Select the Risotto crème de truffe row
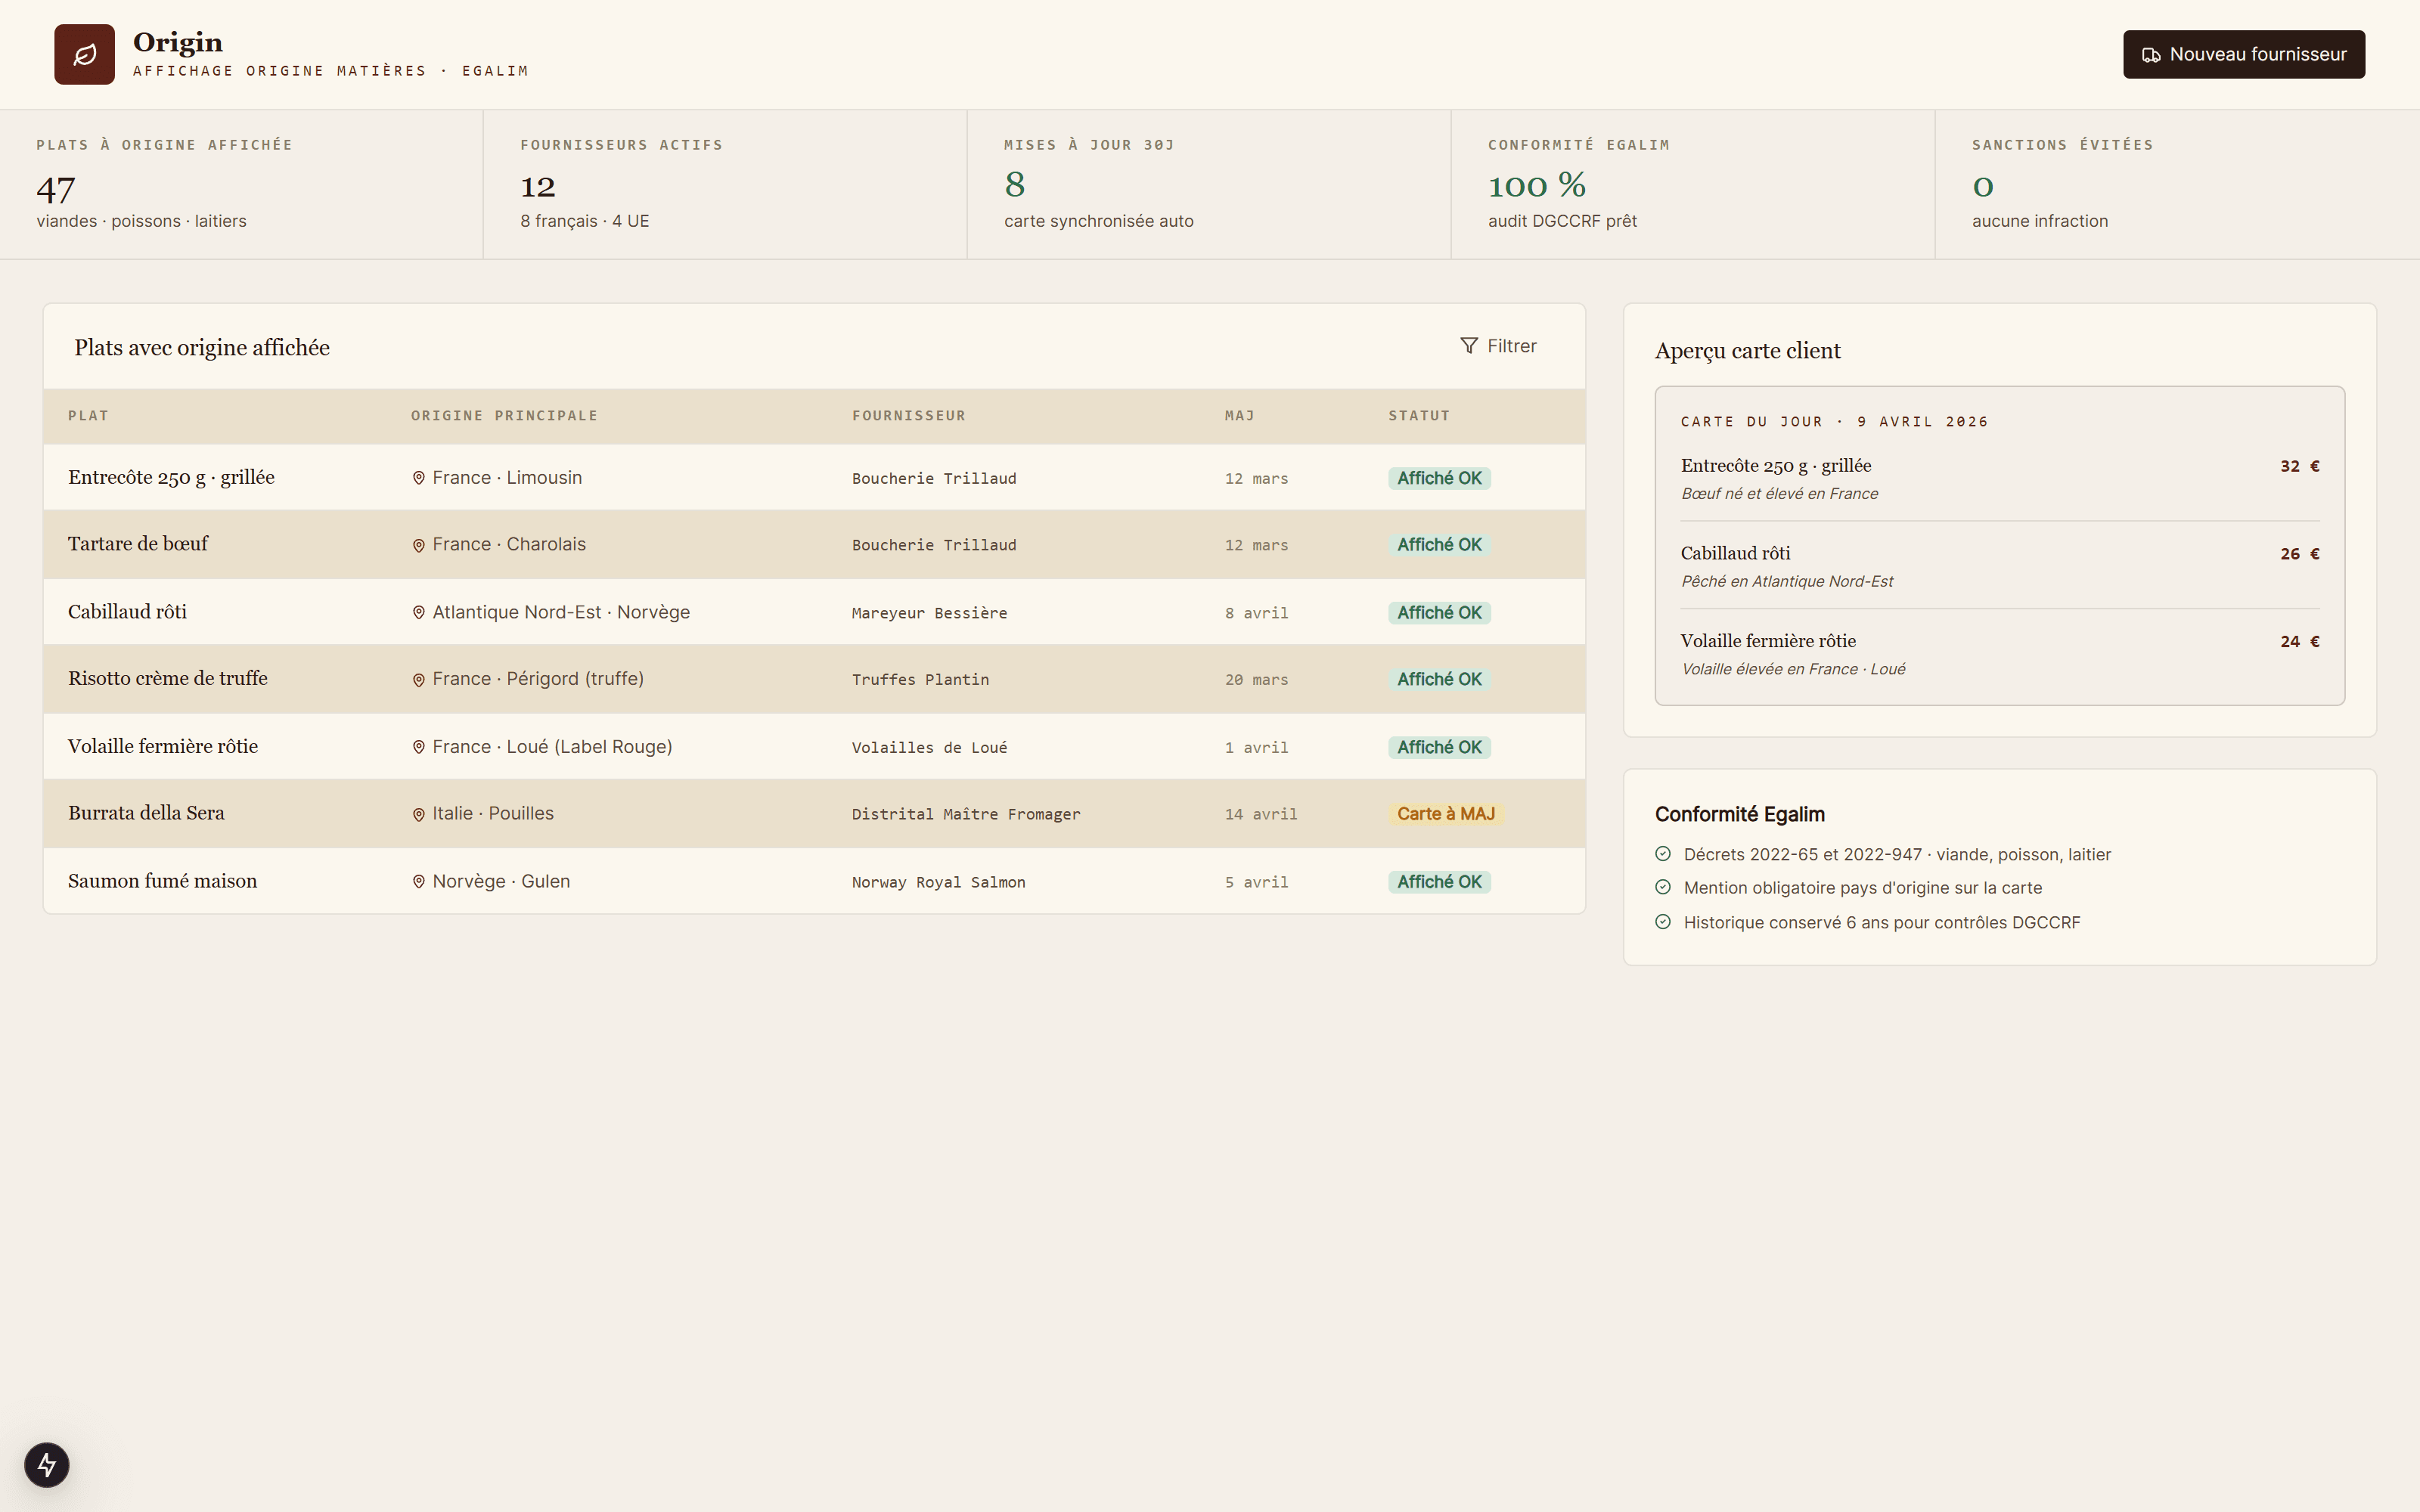This screenshot has width=2420, height=1512. pyautogui.click(x=814, y=679)
